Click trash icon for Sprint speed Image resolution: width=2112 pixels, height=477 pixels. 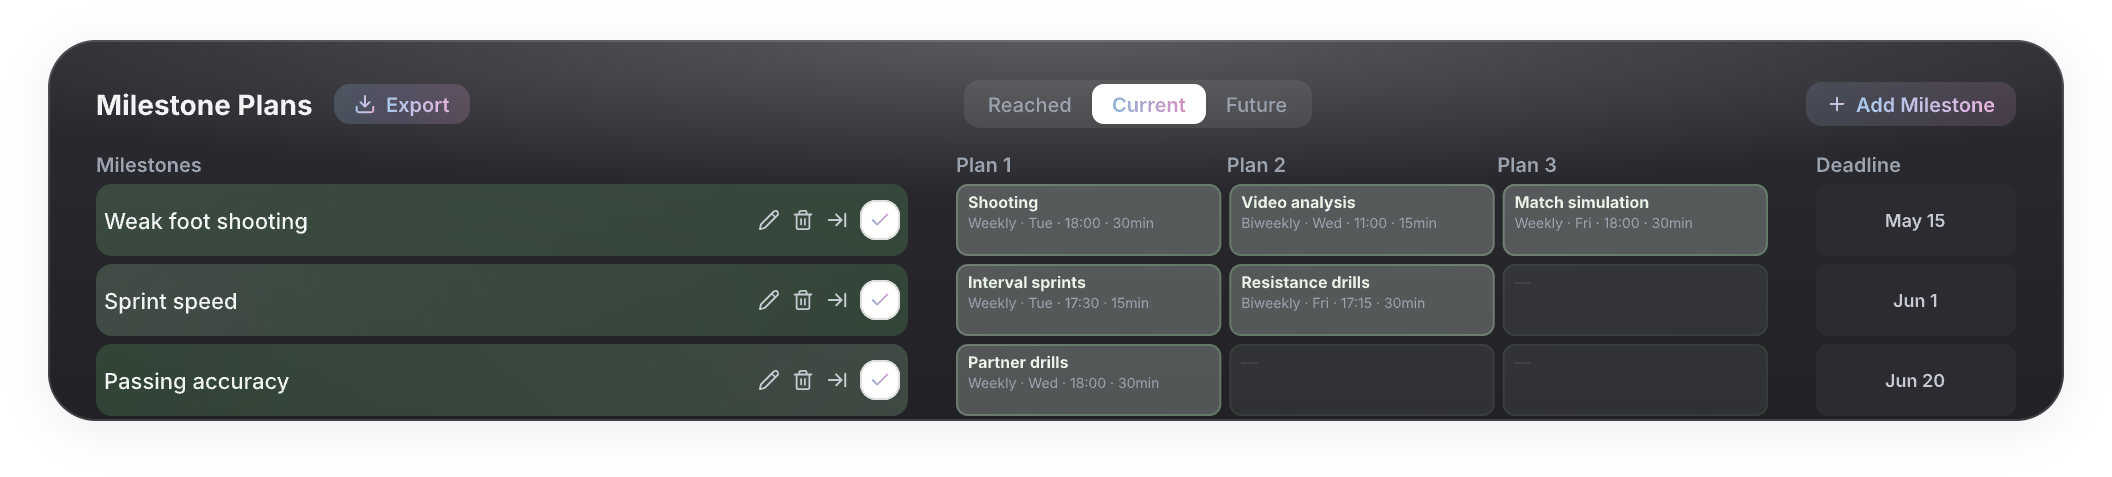coord(803,300)
